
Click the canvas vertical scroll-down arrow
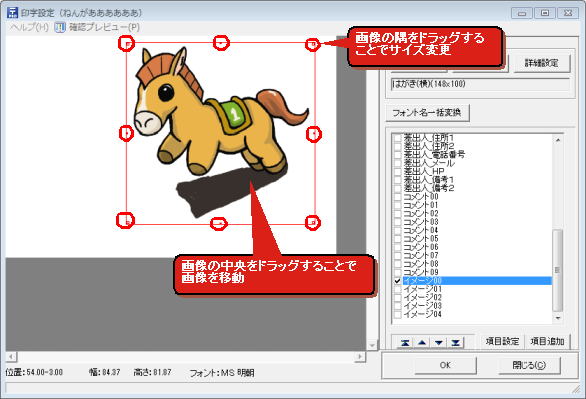tap(372, 345)
